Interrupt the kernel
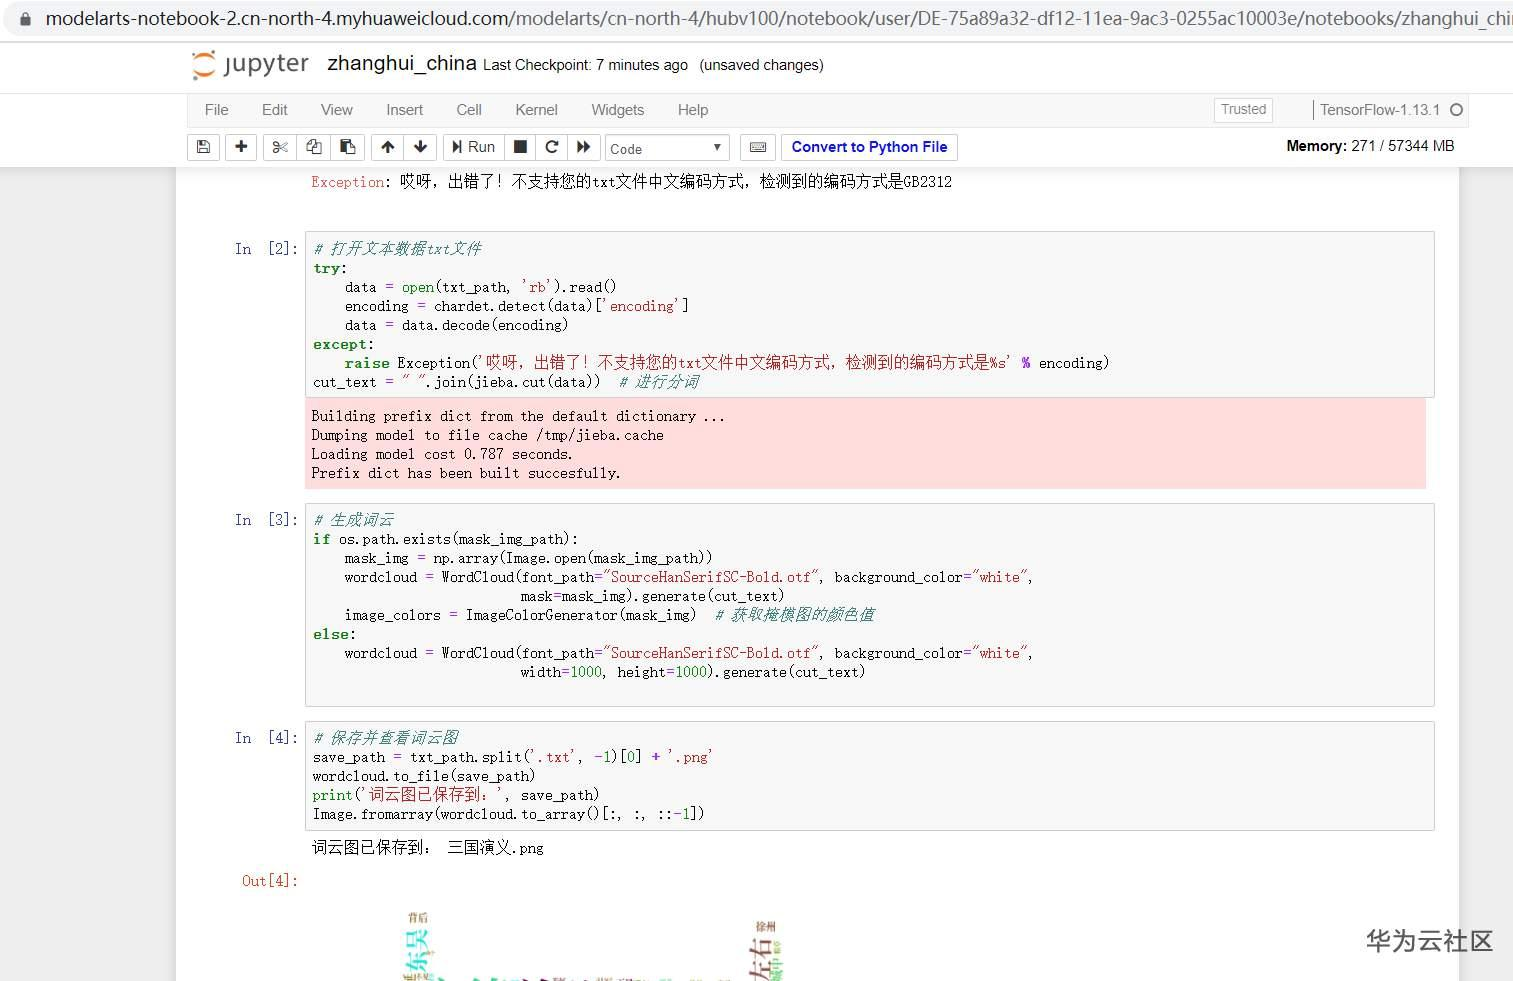This screenshot has width=1513, height=981. (520, 147)
